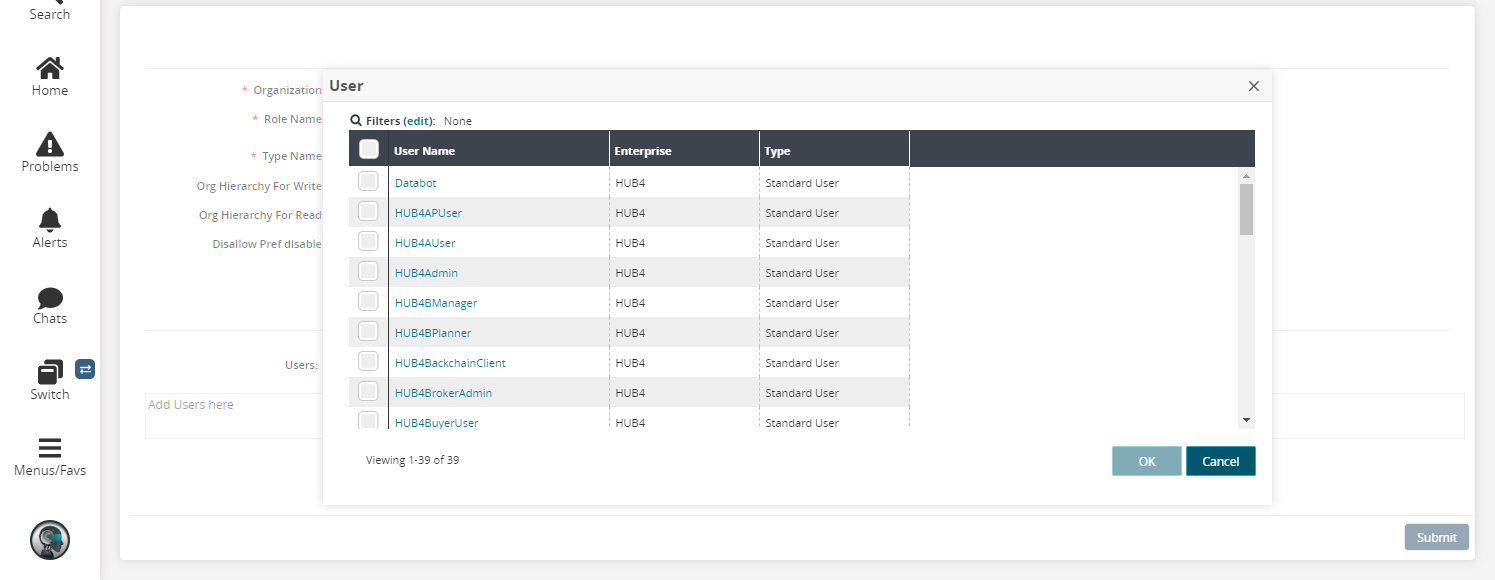1495x580 pixels.
Task: Open the Alerts bell icon
Action: coord(49,220)
